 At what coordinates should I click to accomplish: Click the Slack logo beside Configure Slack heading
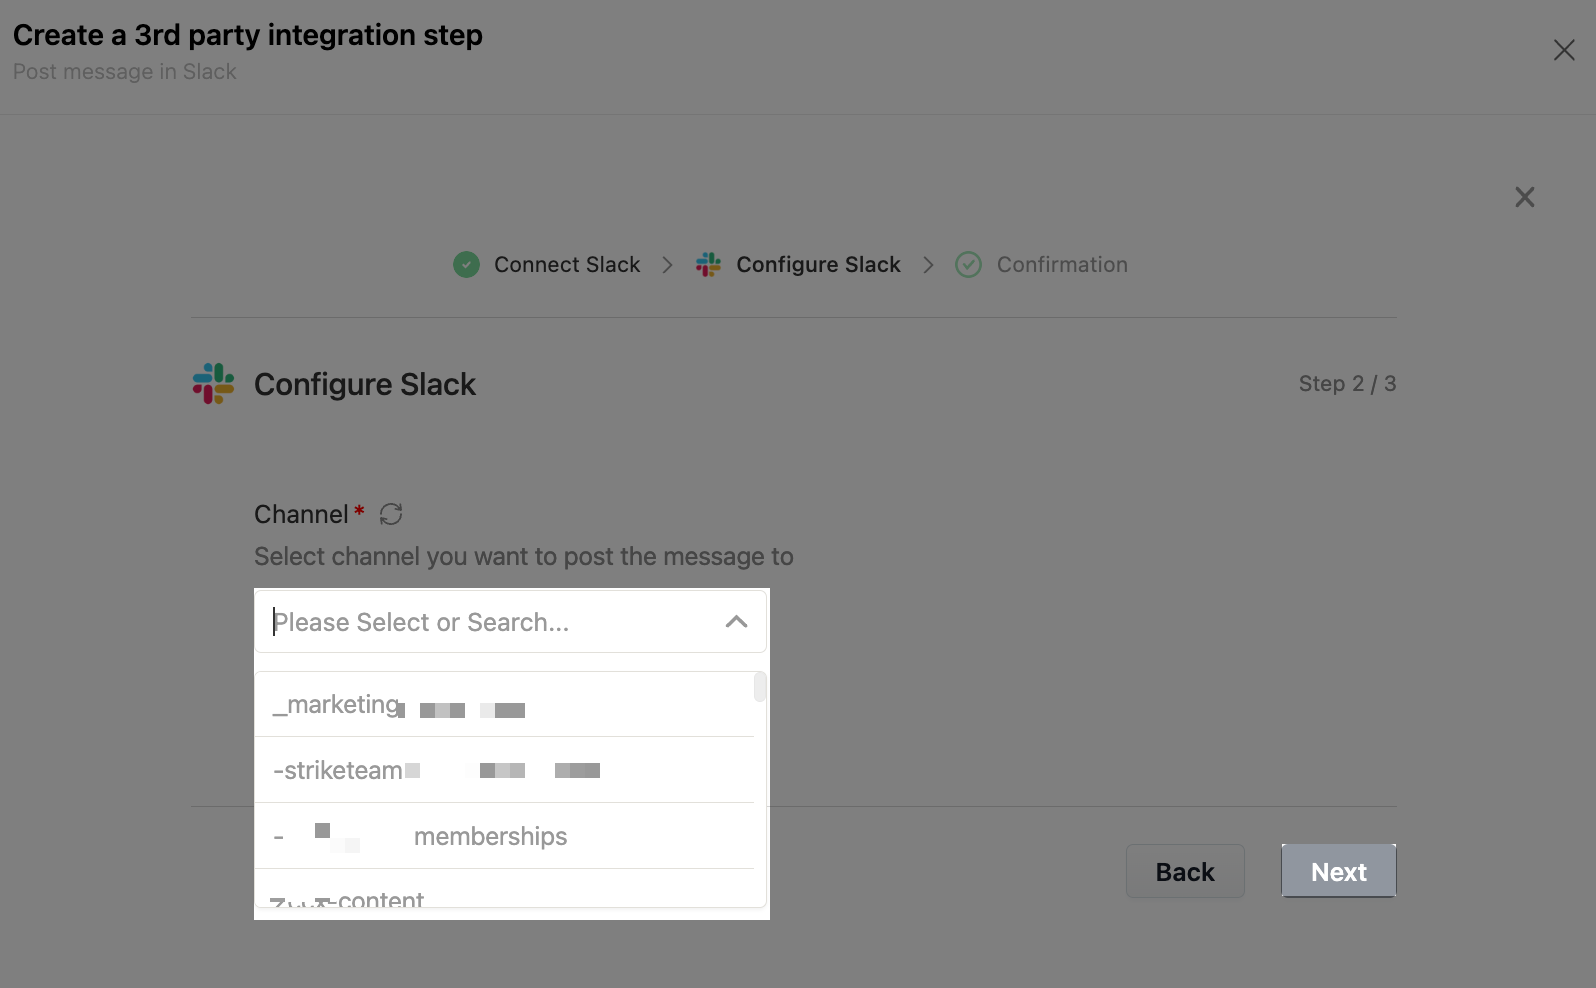point(213,384)
